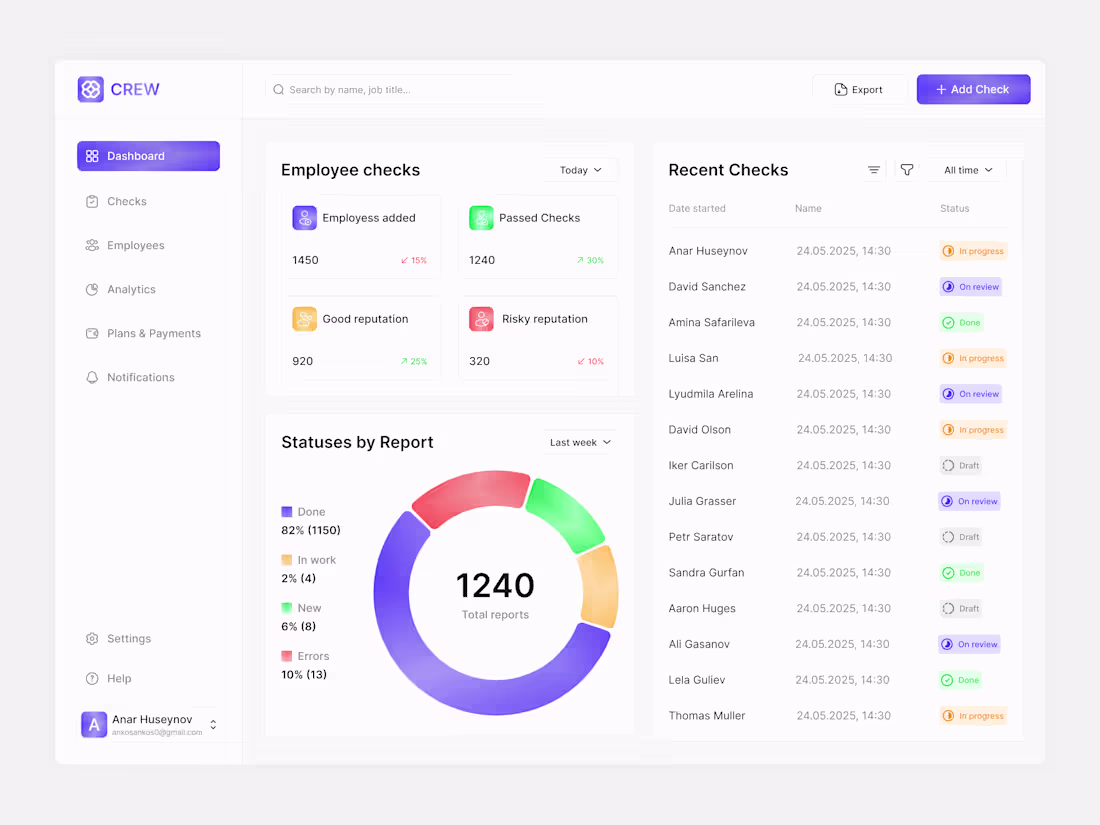Click the sort lines icon in Recent Checks
The width and height of the screenshot is (1100, 825).
coord(874,169)
